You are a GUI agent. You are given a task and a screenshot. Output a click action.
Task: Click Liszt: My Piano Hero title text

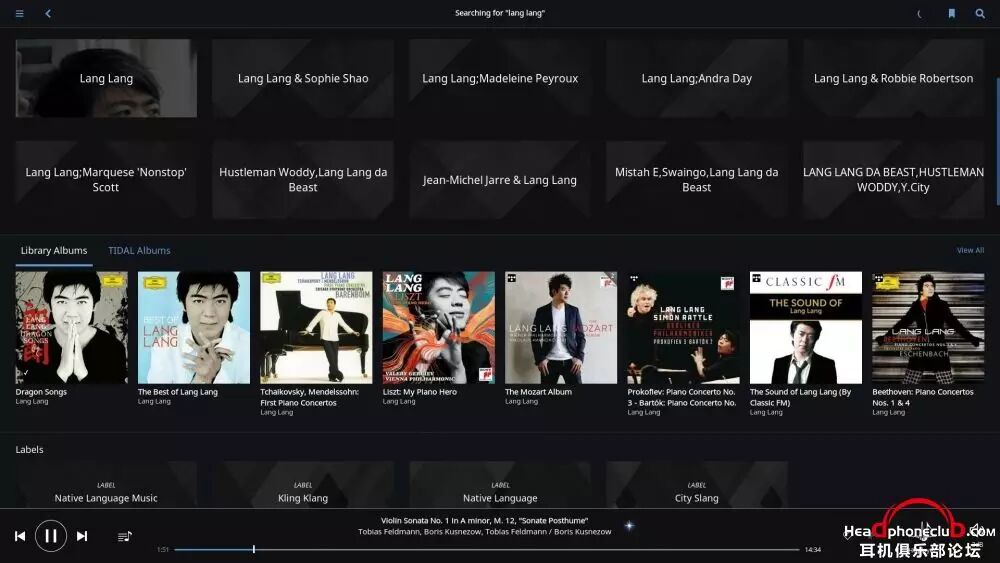[420, 392]
